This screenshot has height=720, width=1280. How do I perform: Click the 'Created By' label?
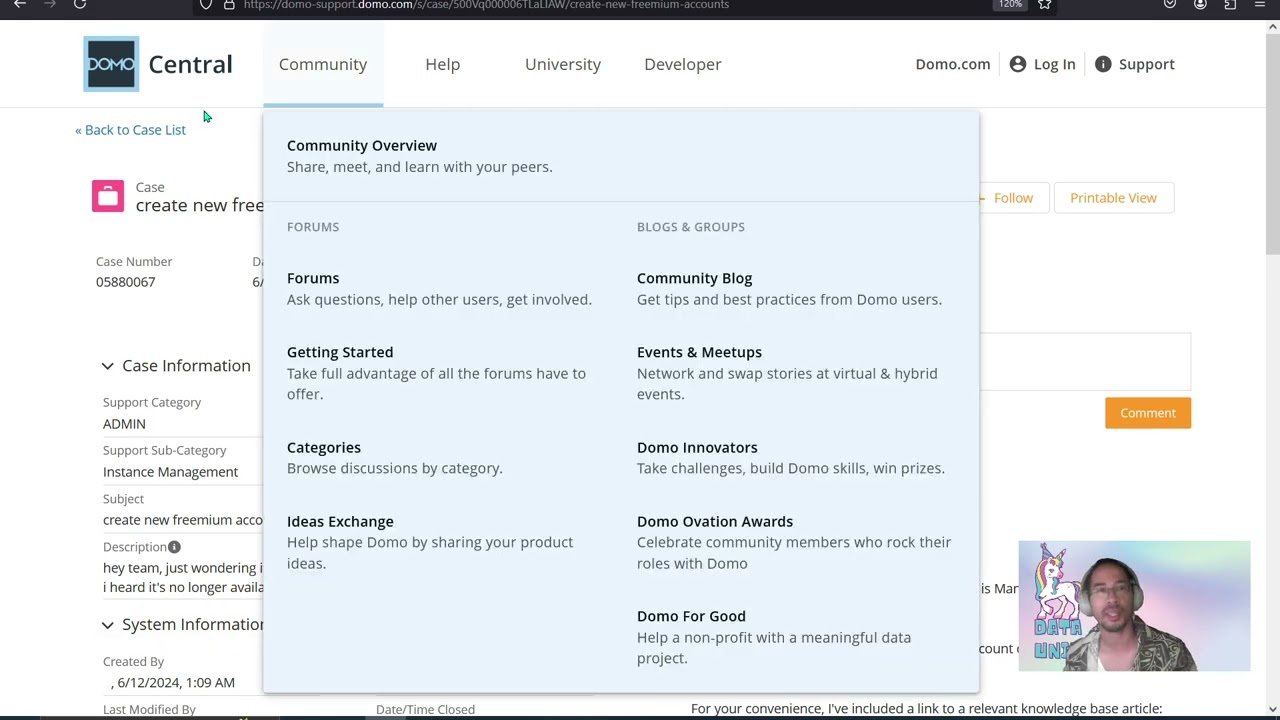133,662
